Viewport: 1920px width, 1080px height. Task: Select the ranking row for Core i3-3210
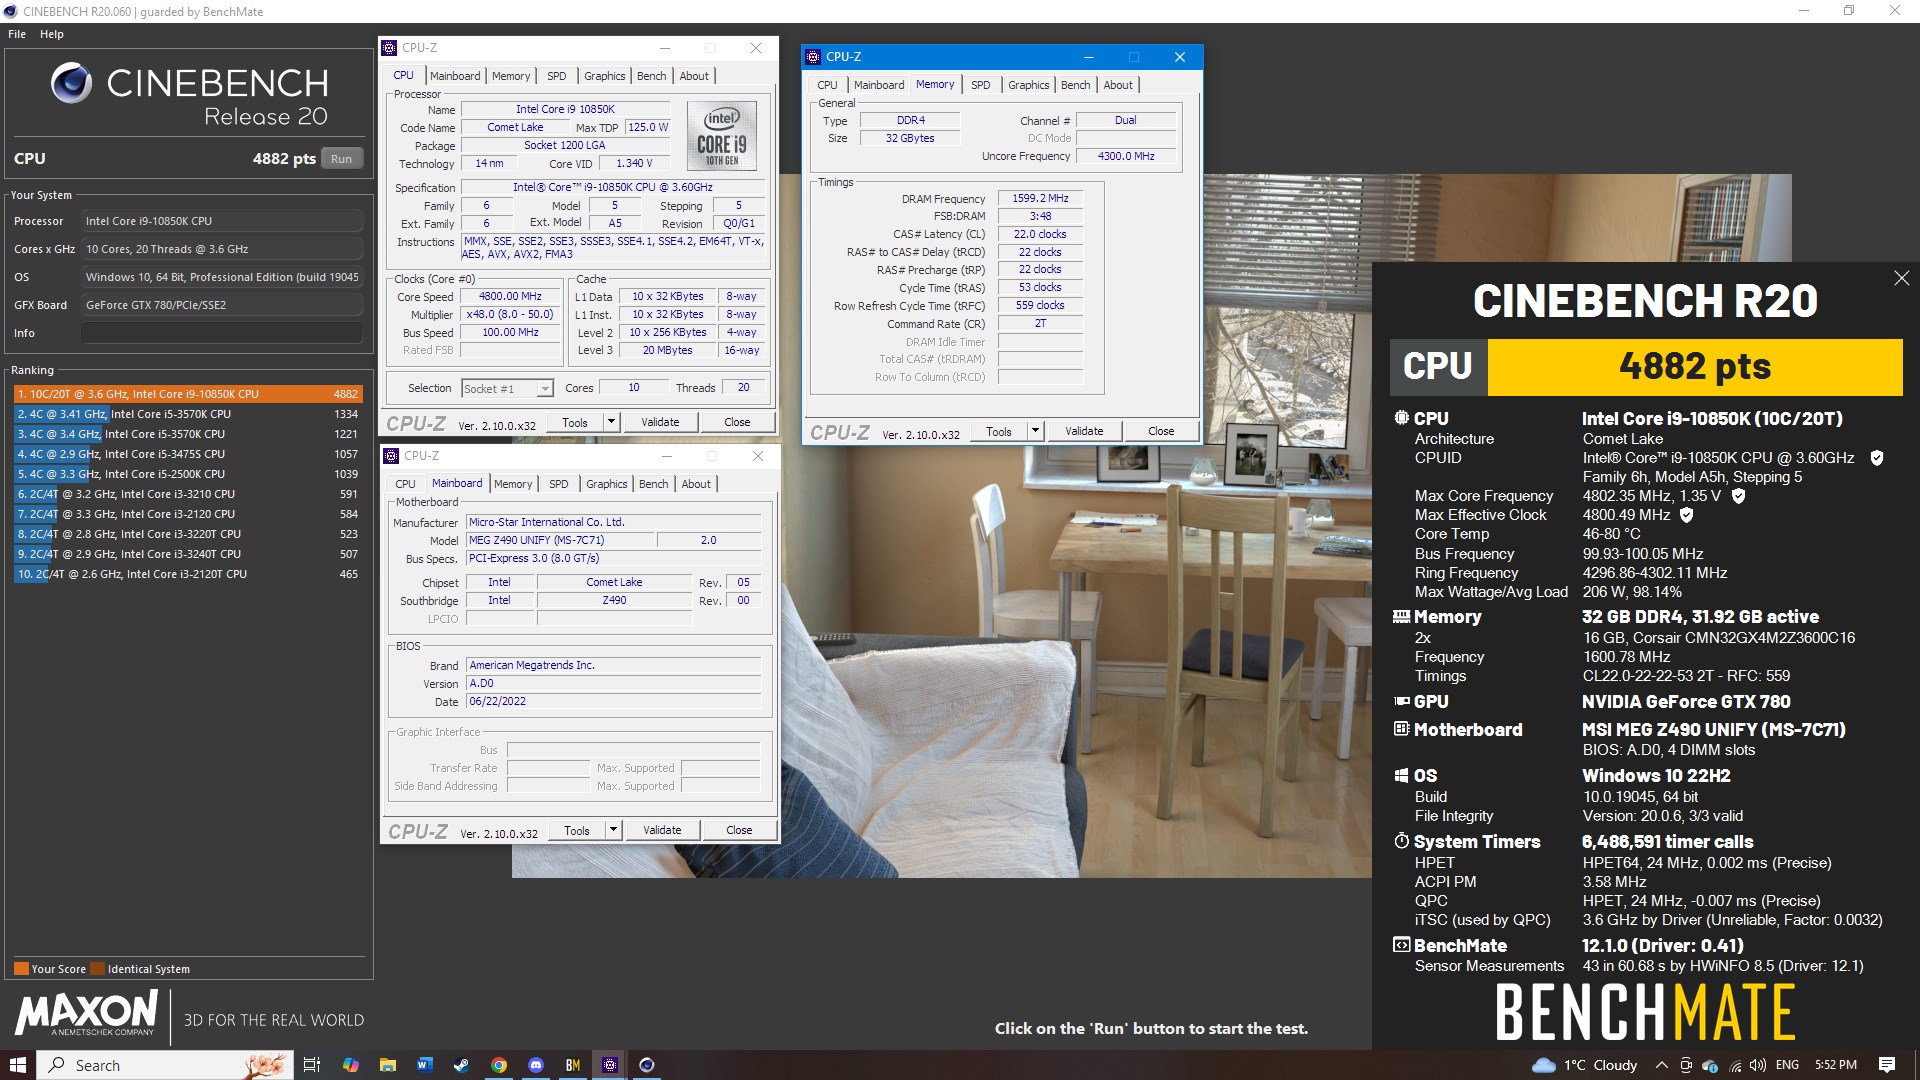187,494
